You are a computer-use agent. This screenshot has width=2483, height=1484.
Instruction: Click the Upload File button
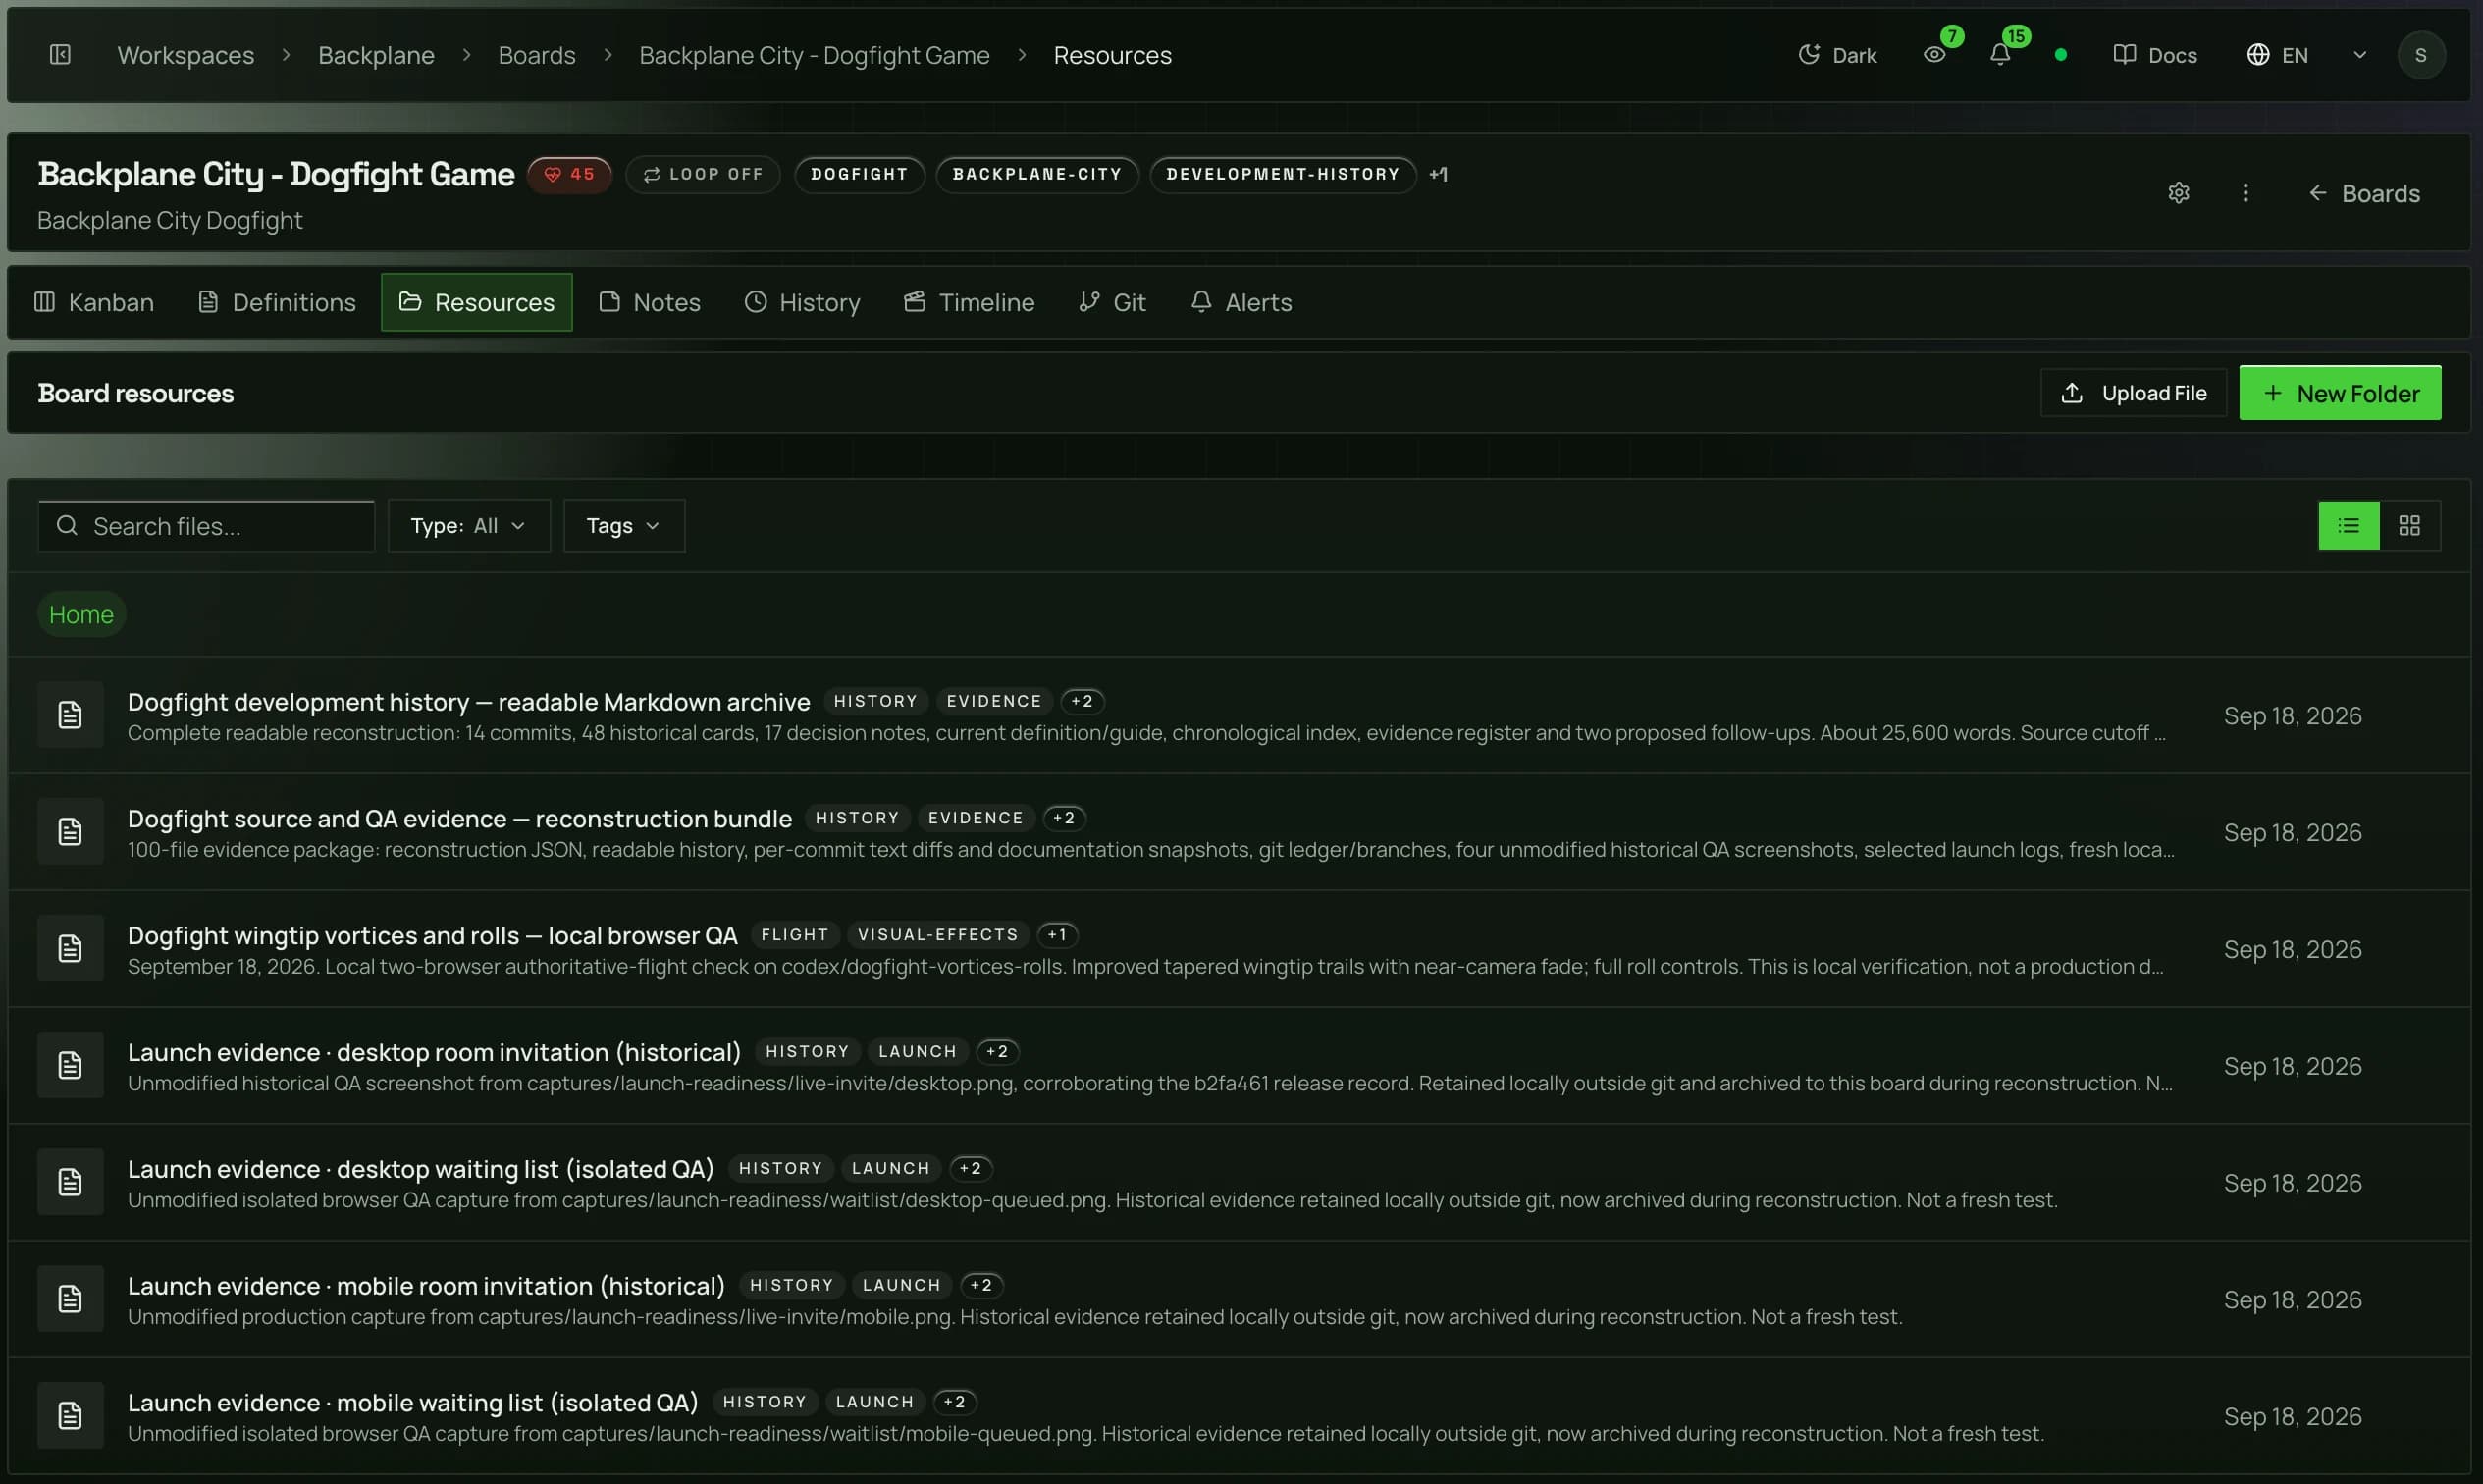point(2132,393)
